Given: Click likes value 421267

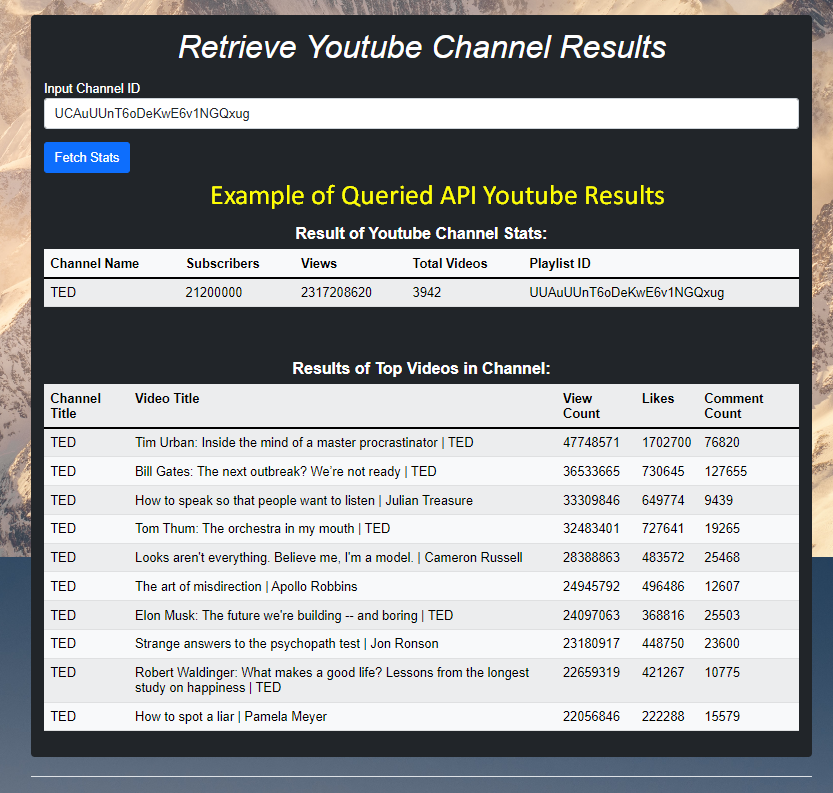Looking at the screenshot, I should (663, 672).
